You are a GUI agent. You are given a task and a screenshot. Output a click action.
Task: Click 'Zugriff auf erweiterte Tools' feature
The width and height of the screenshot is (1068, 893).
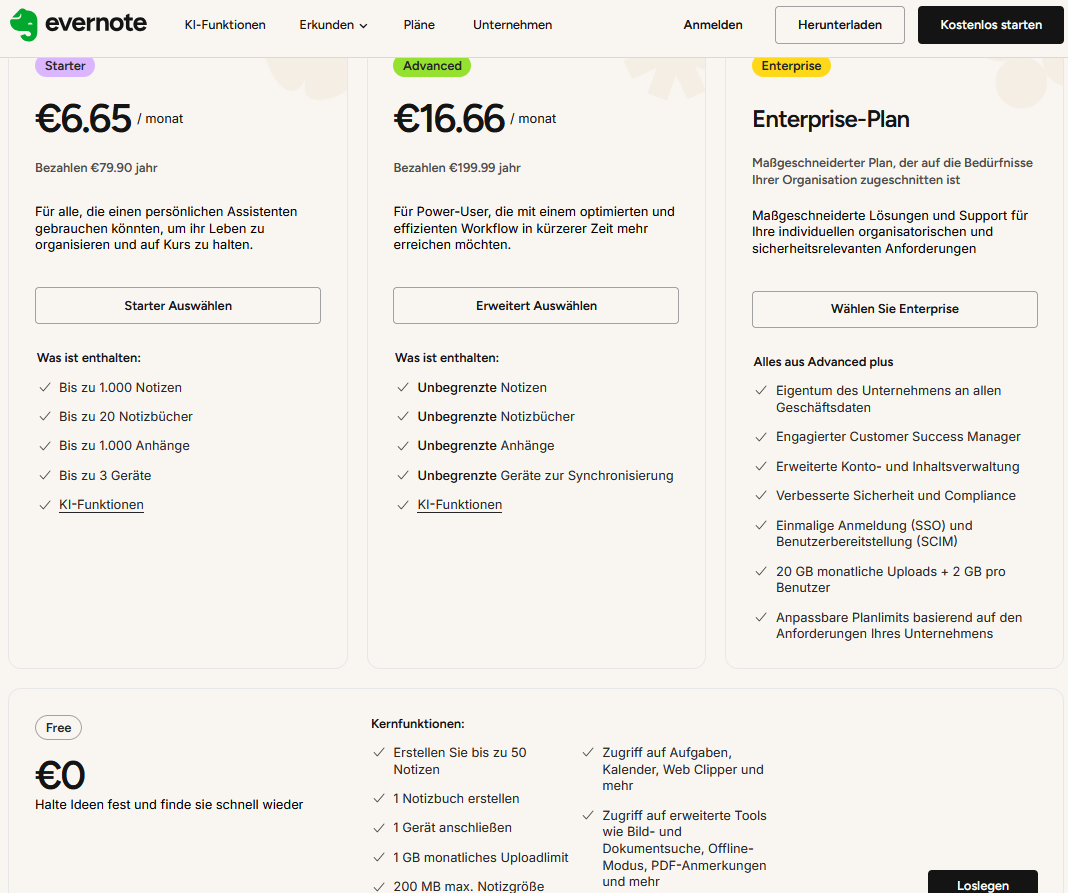[684, 848]
